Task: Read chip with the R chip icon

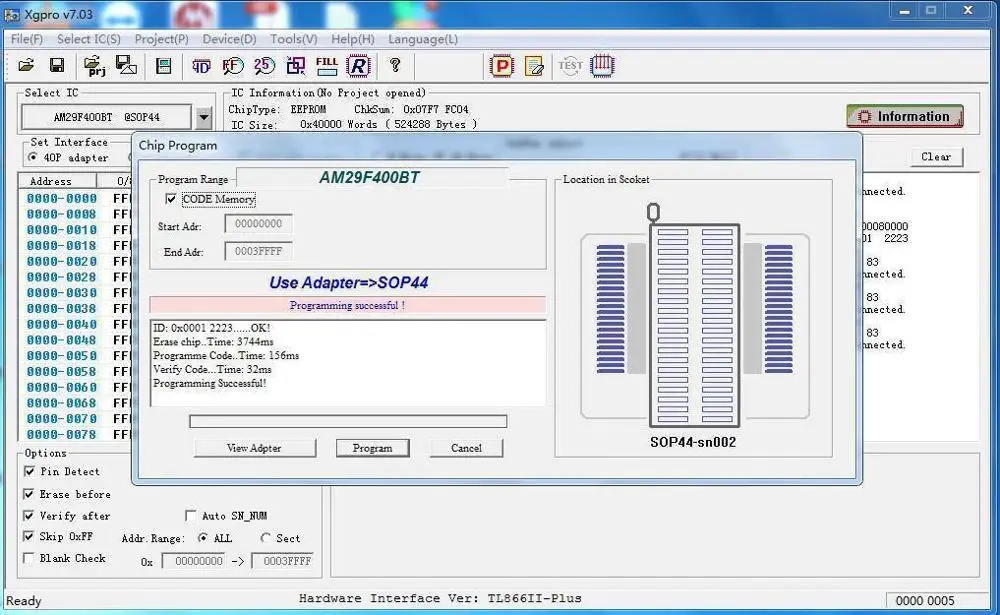Action: (358, 66)
